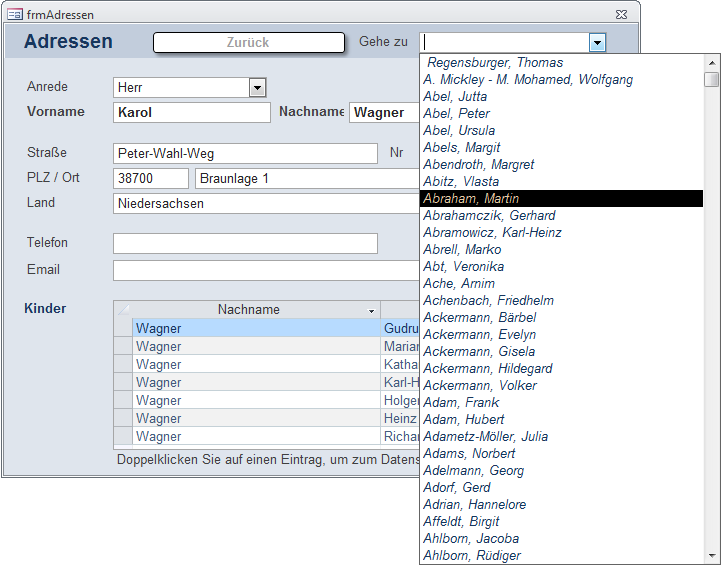The width and height of the screenshot is (722, 565).
Task: Choose Regensburger, Thomas from the list
Action: click(562, 63)
